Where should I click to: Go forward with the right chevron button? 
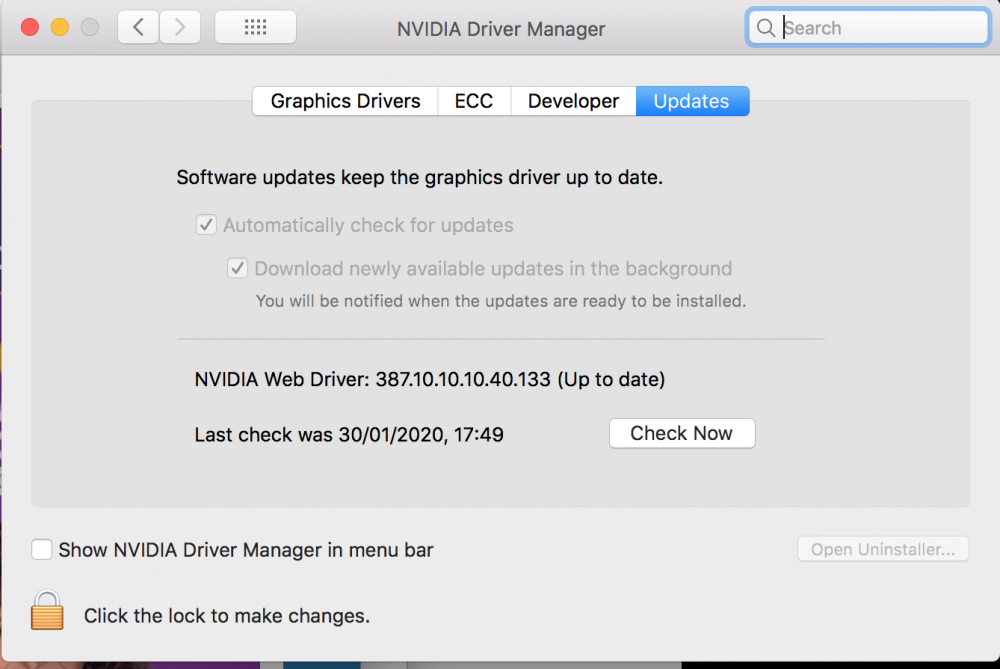[x=180, y=27]
